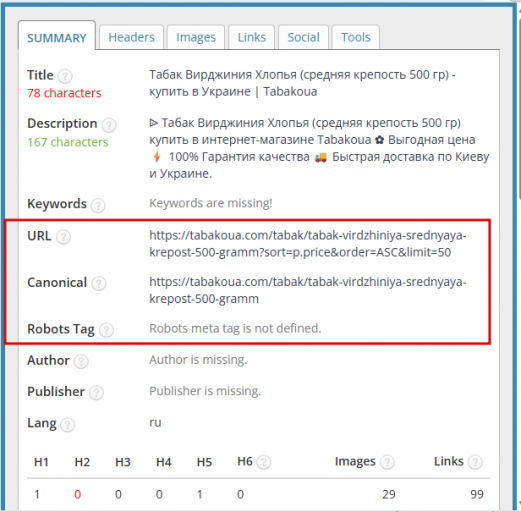Click the 'Keywords are missing!' message
This screenshot has height=512, width=521.
(x=211, y=203)
